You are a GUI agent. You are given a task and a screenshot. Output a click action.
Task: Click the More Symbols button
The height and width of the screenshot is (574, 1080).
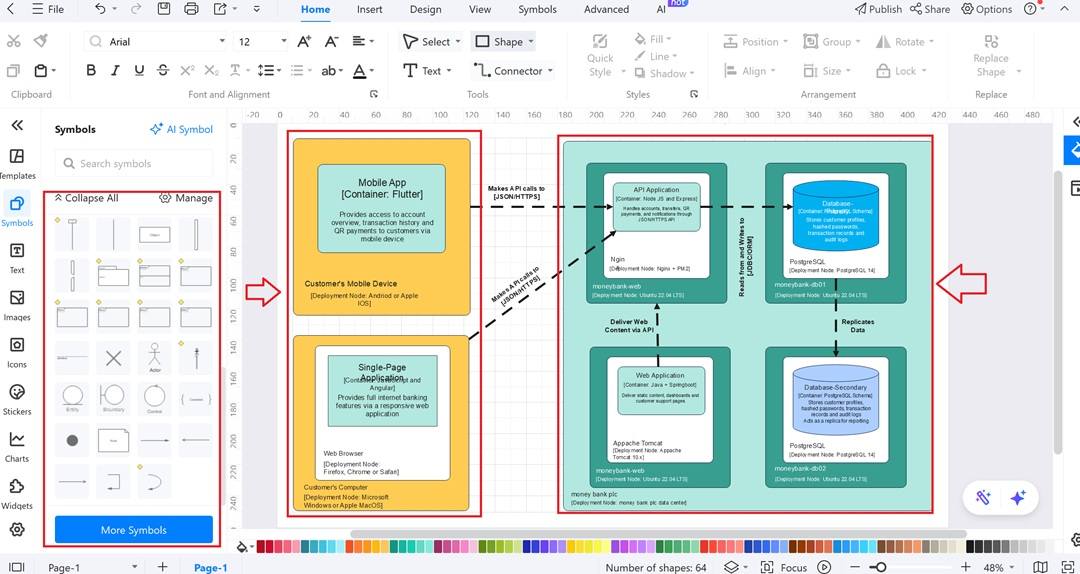[x=134, y=530]
